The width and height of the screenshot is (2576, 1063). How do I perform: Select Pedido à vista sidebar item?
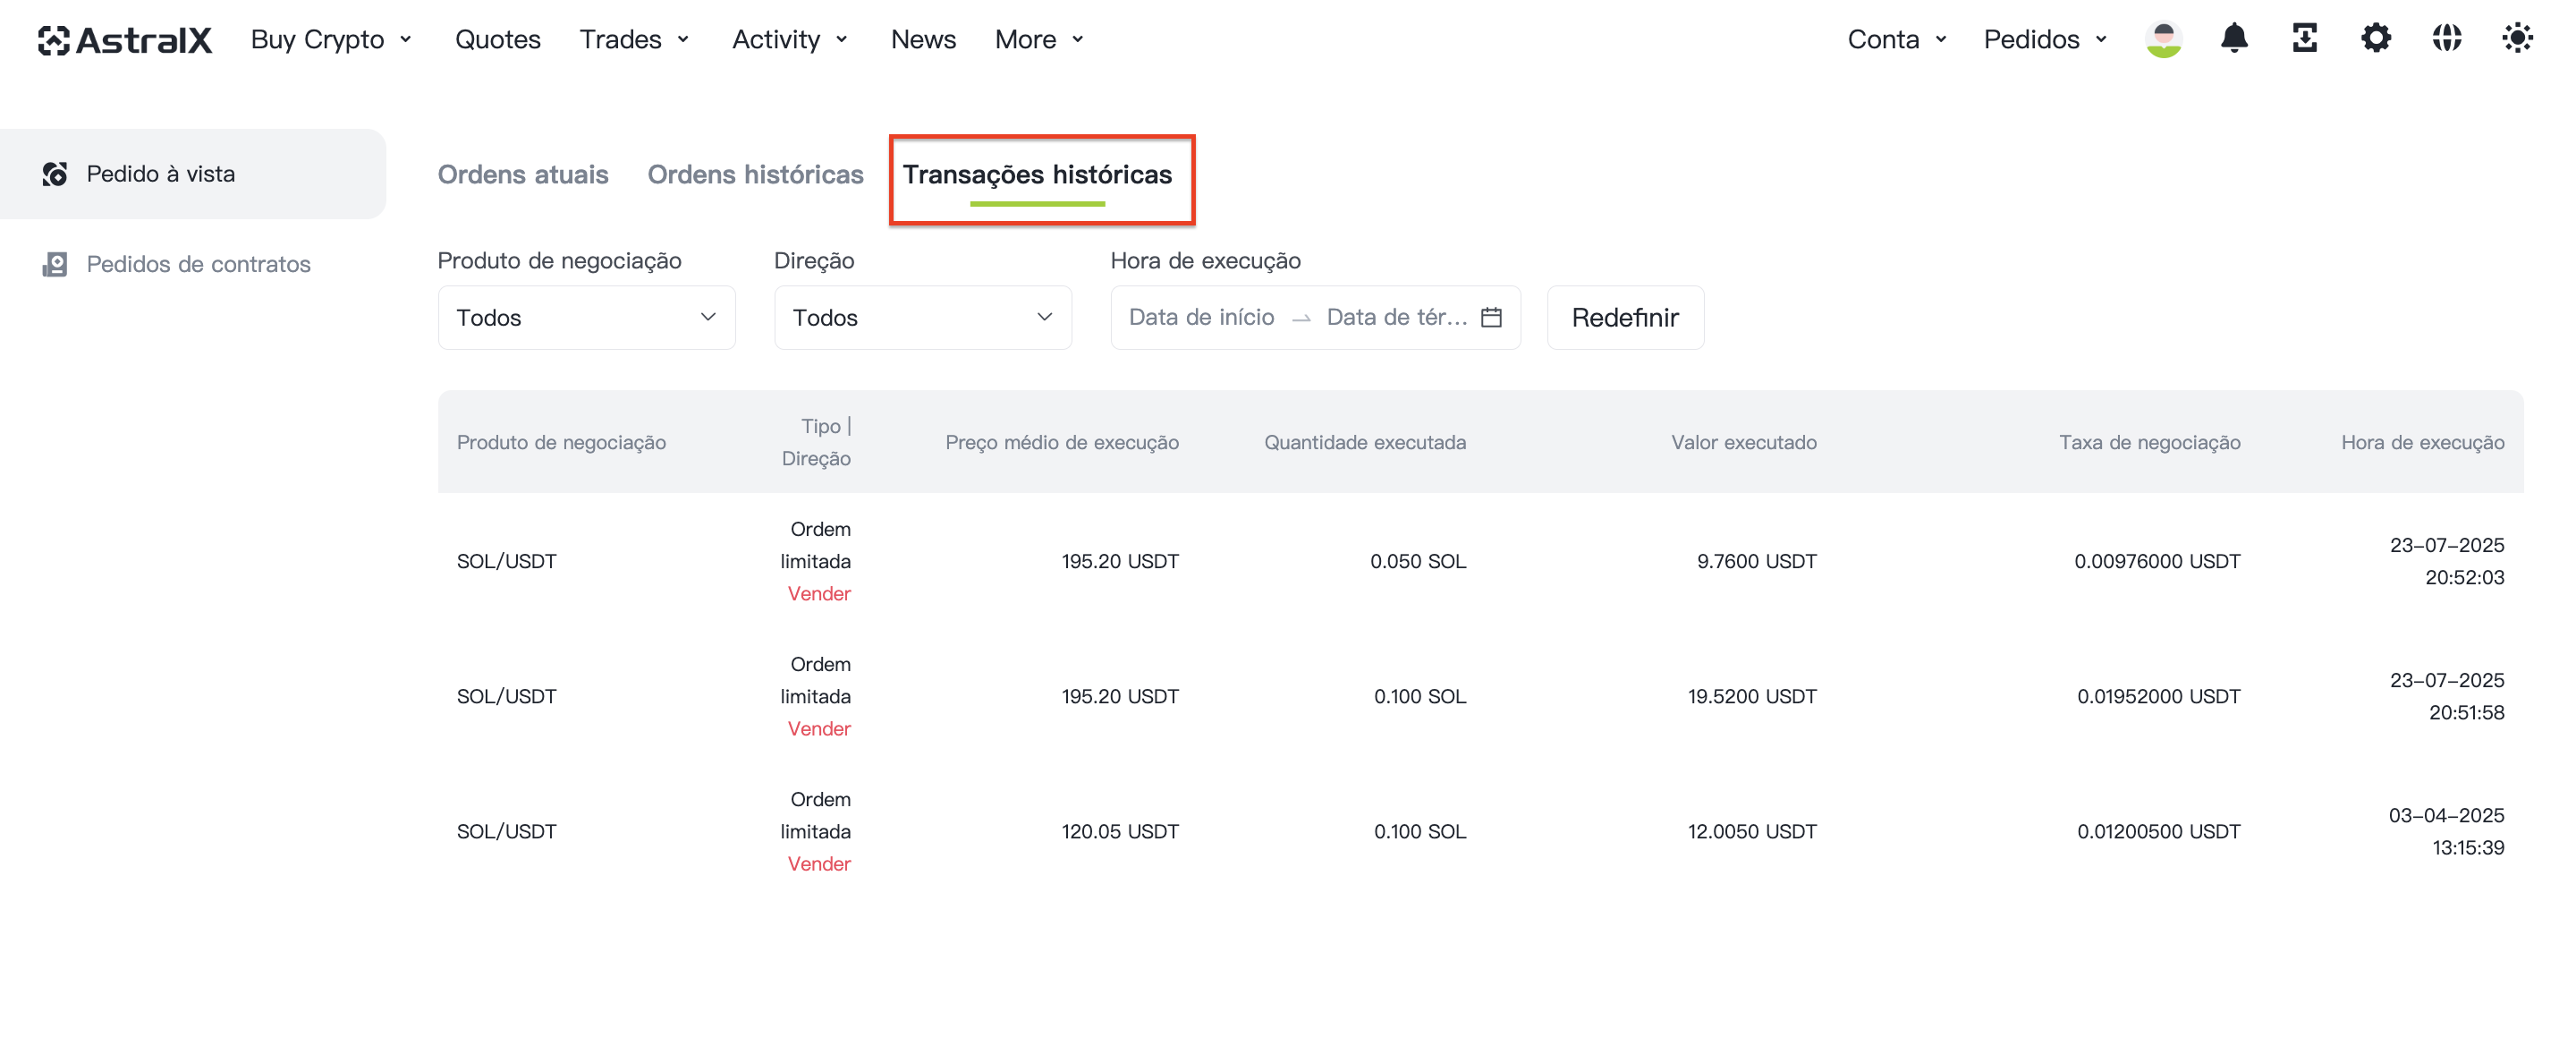[193, 174]
